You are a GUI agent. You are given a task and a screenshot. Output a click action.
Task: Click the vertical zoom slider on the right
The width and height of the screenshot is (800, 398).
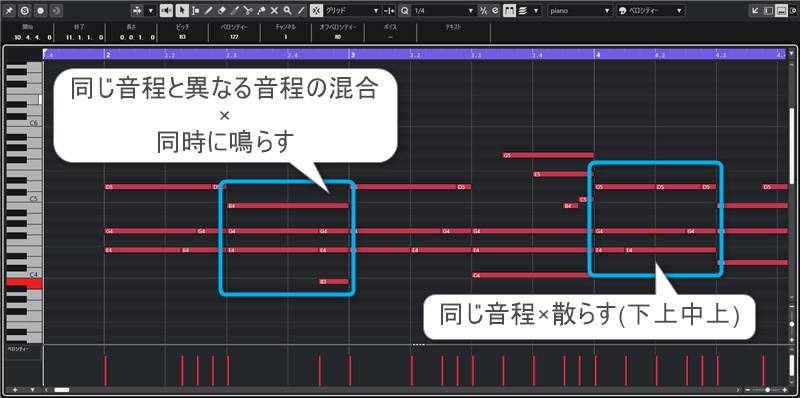[792, 325]
